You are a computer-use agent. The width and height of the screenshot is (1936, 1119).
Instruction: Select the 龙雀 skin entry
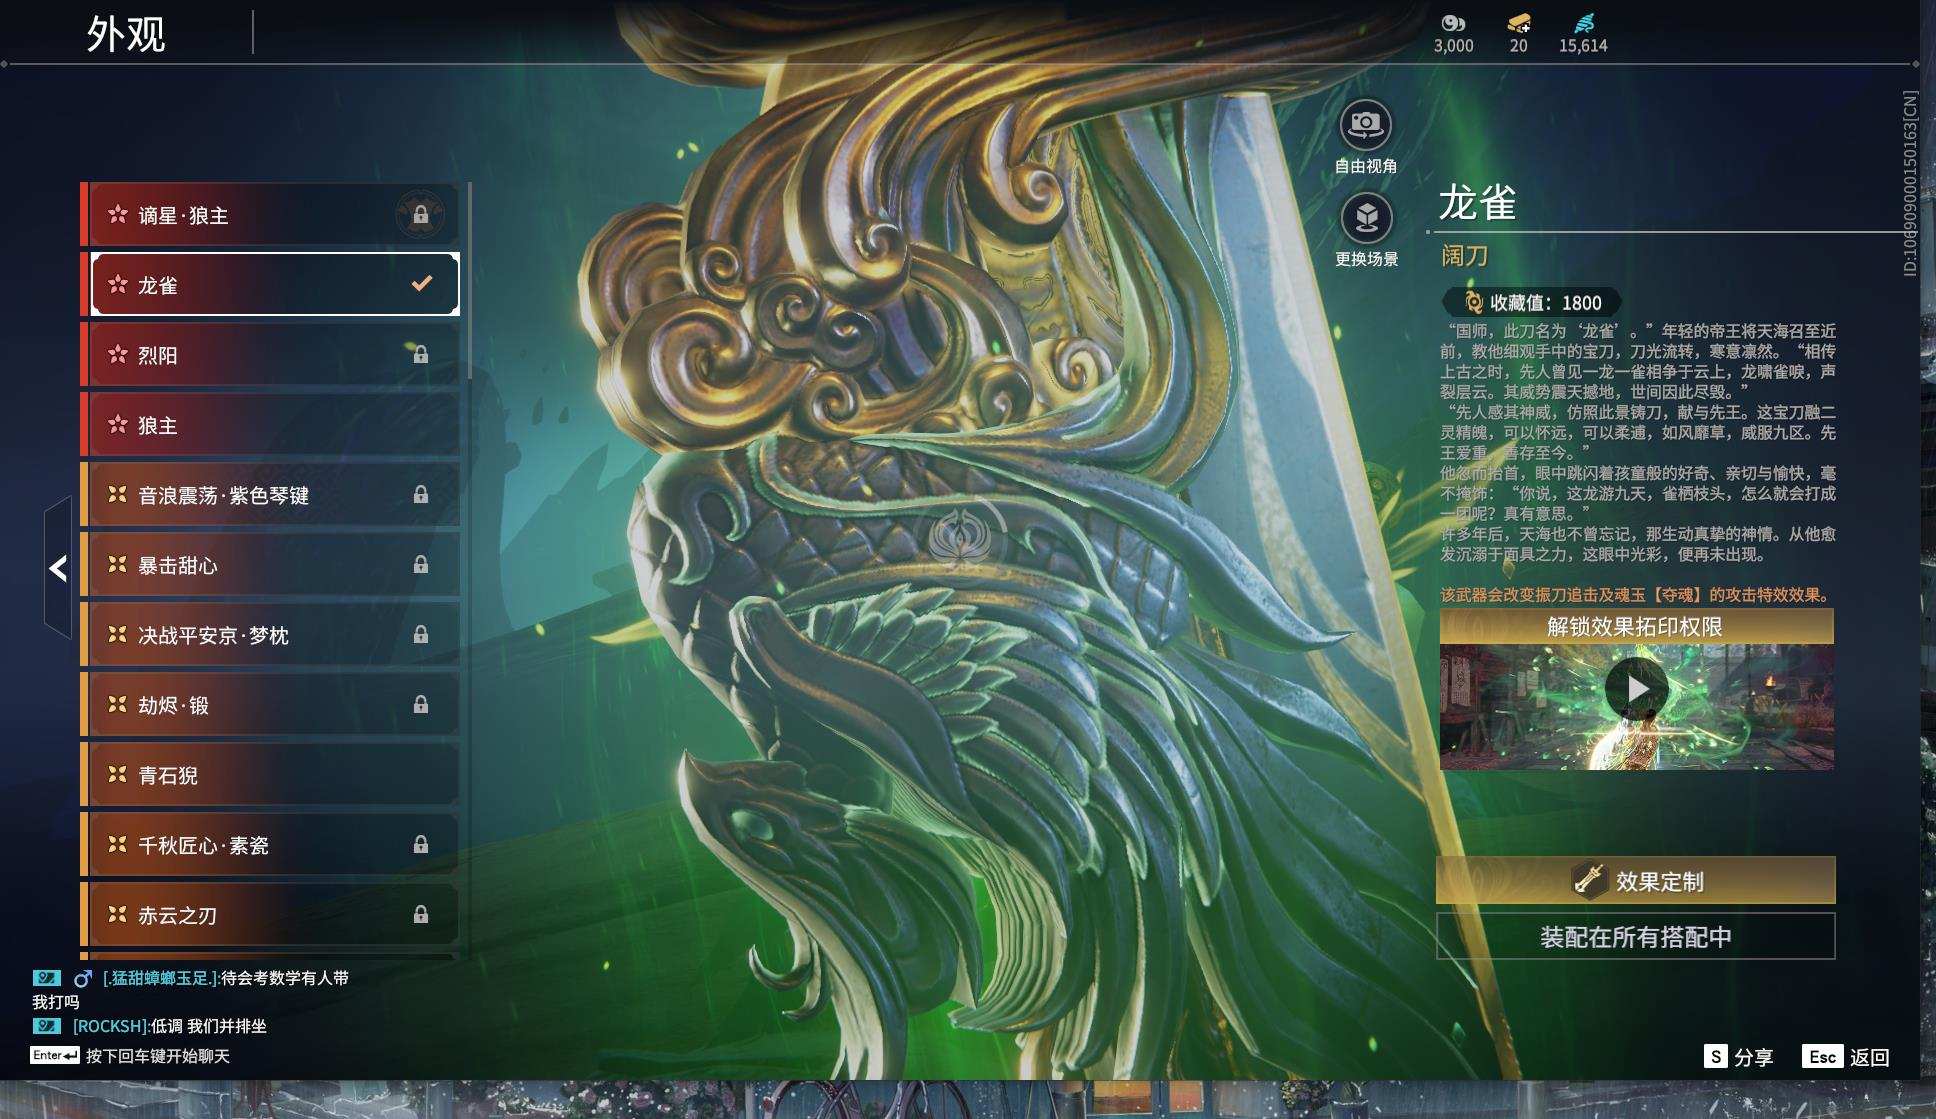270,285
